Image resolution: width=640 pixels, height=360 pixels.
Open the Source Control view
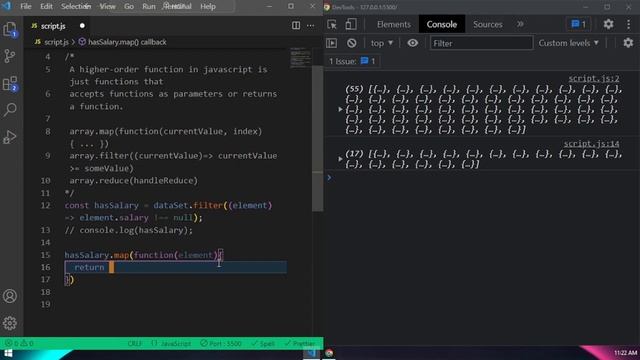pos(10,56)
